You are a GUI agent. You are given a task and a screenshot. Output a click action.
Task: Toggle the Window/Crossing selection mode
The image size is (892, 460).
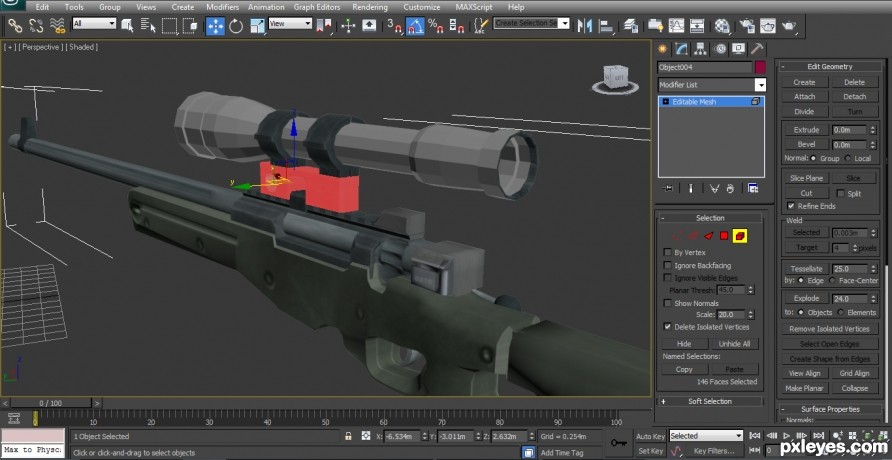pos(189,25)
